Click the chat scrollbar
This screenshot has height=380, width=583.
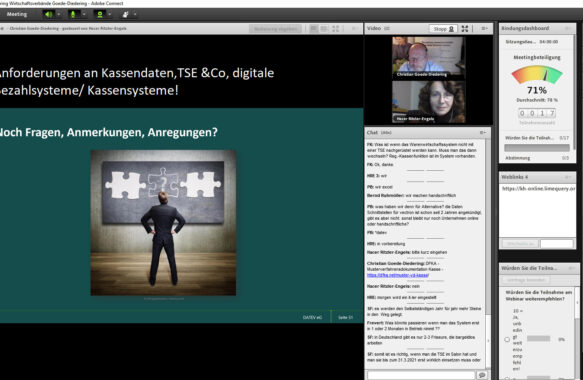pyautogui.click(x=488, y=253)
